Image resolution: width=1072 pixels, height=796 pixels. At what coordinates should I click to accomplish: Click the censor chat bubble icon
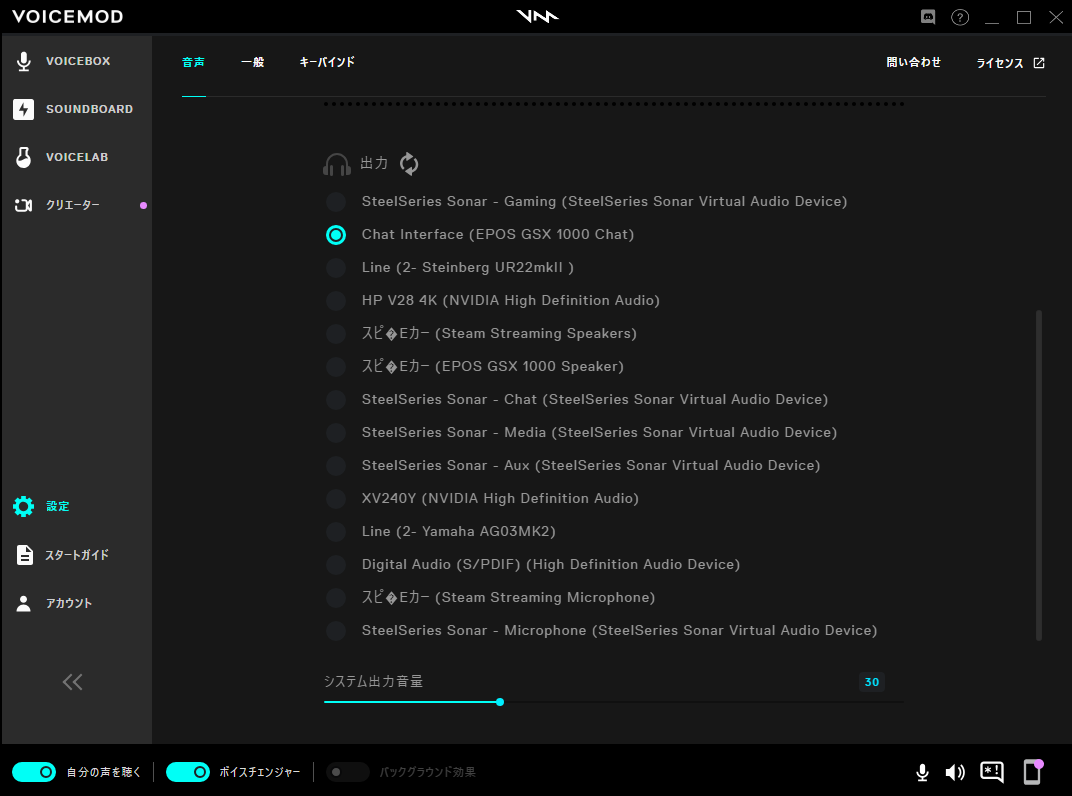pyautogui.click(x=992, y=772)
